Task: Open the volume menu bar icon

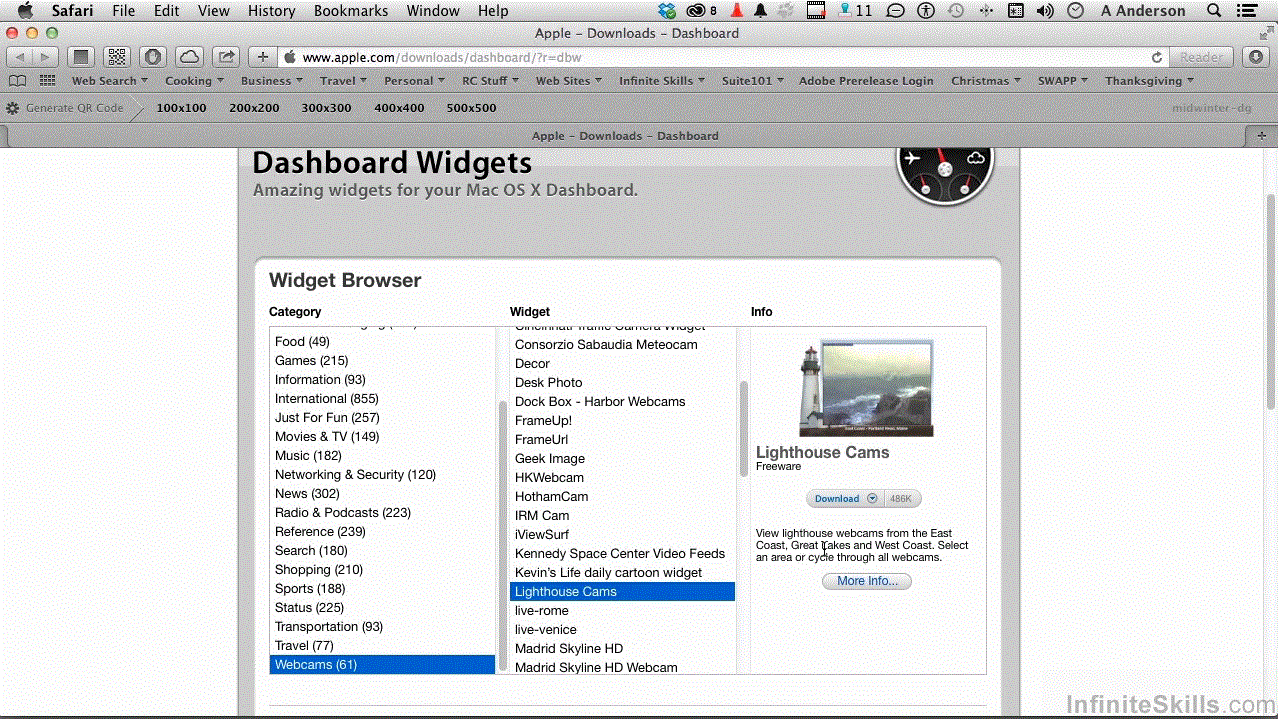Action: [x=1045, y=11]
